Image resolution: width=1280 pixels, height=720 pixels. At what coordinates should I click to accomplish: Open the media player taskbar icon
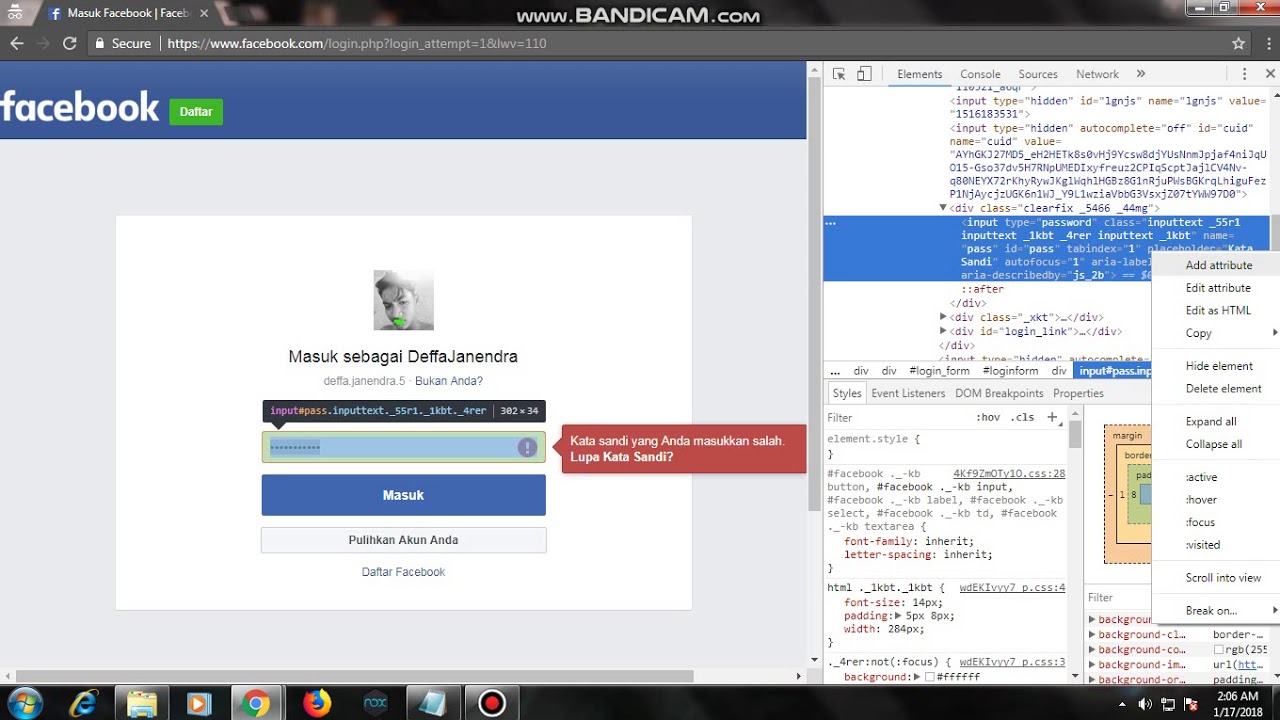click(198, 704)
